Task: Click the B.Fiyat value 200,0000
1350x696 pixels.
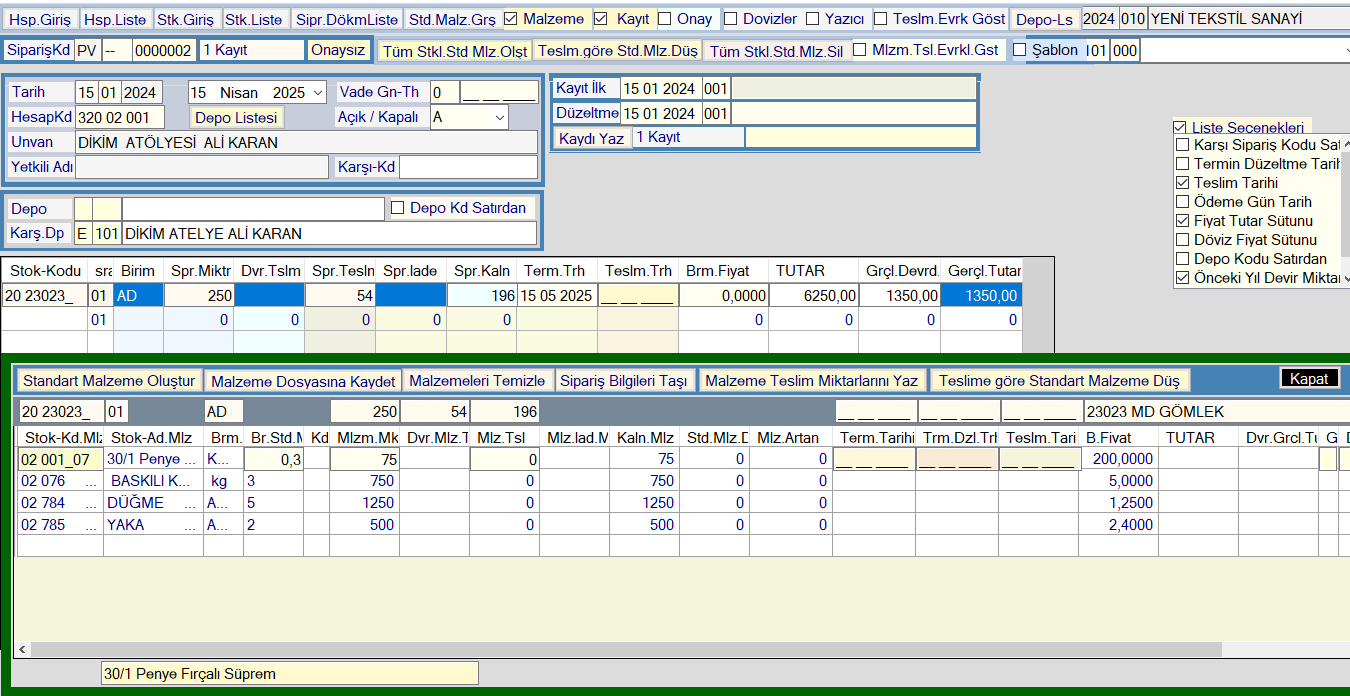Action: click(x=1119, y=459)
